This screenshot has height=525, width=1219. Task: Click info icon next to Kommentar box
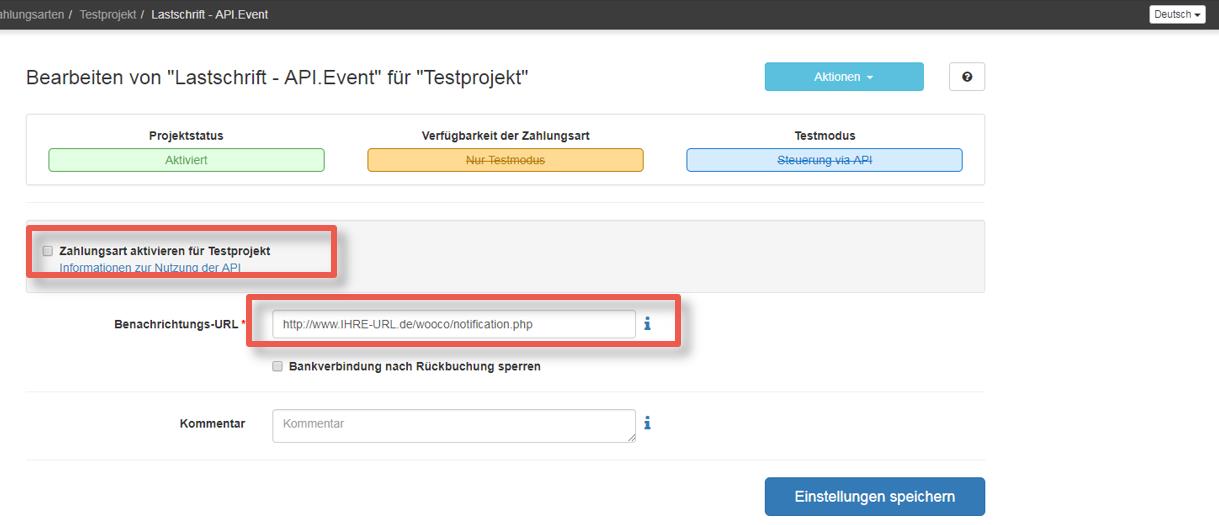click(x=647, y=424)
